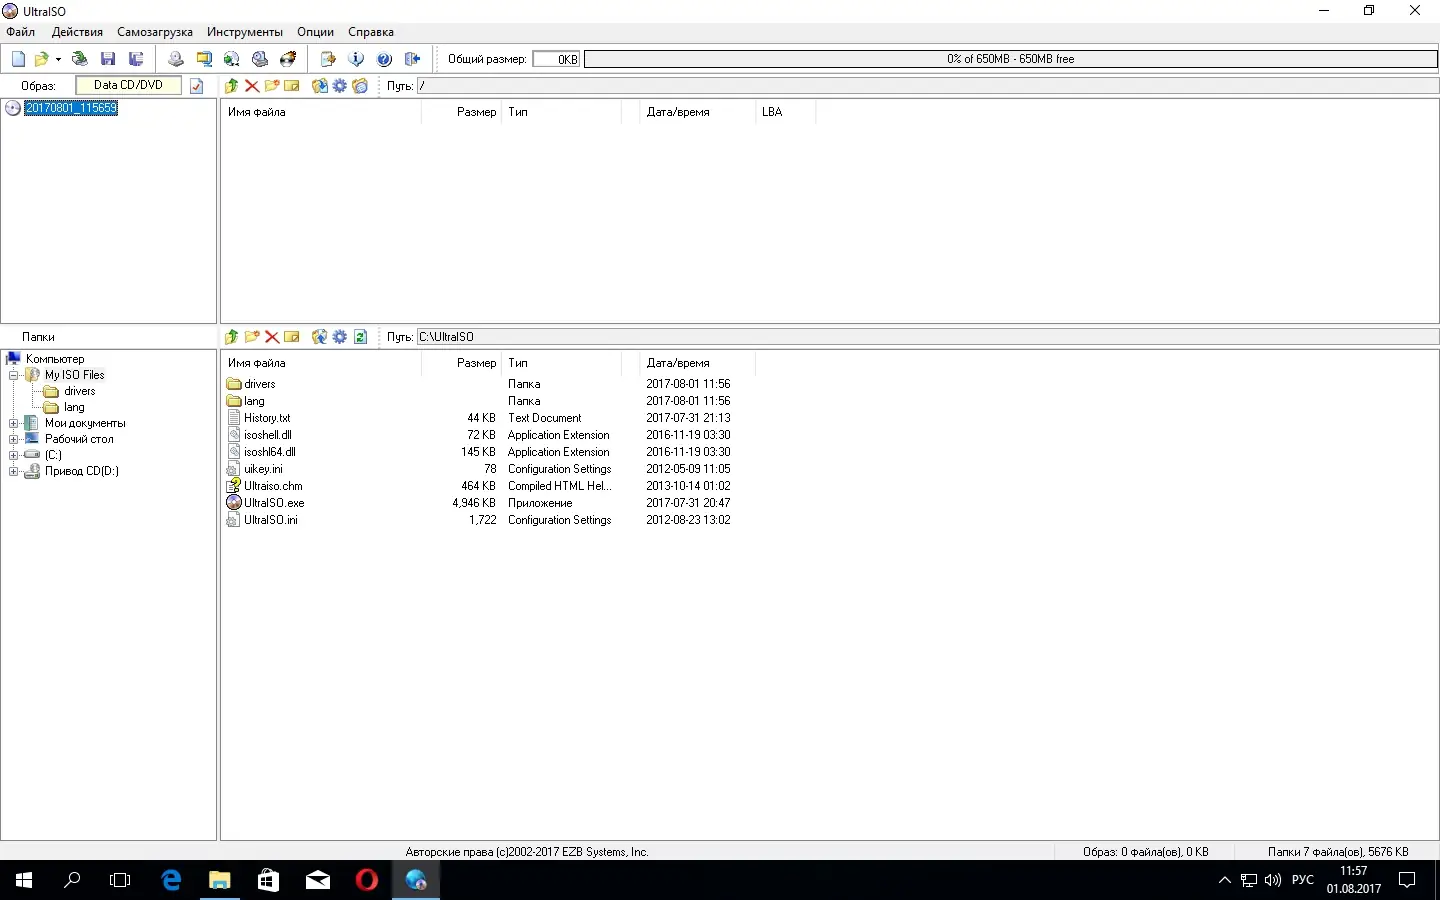Select the 20170801_115659 image root node
1440x900 pixels.
[x=71, y=108]
